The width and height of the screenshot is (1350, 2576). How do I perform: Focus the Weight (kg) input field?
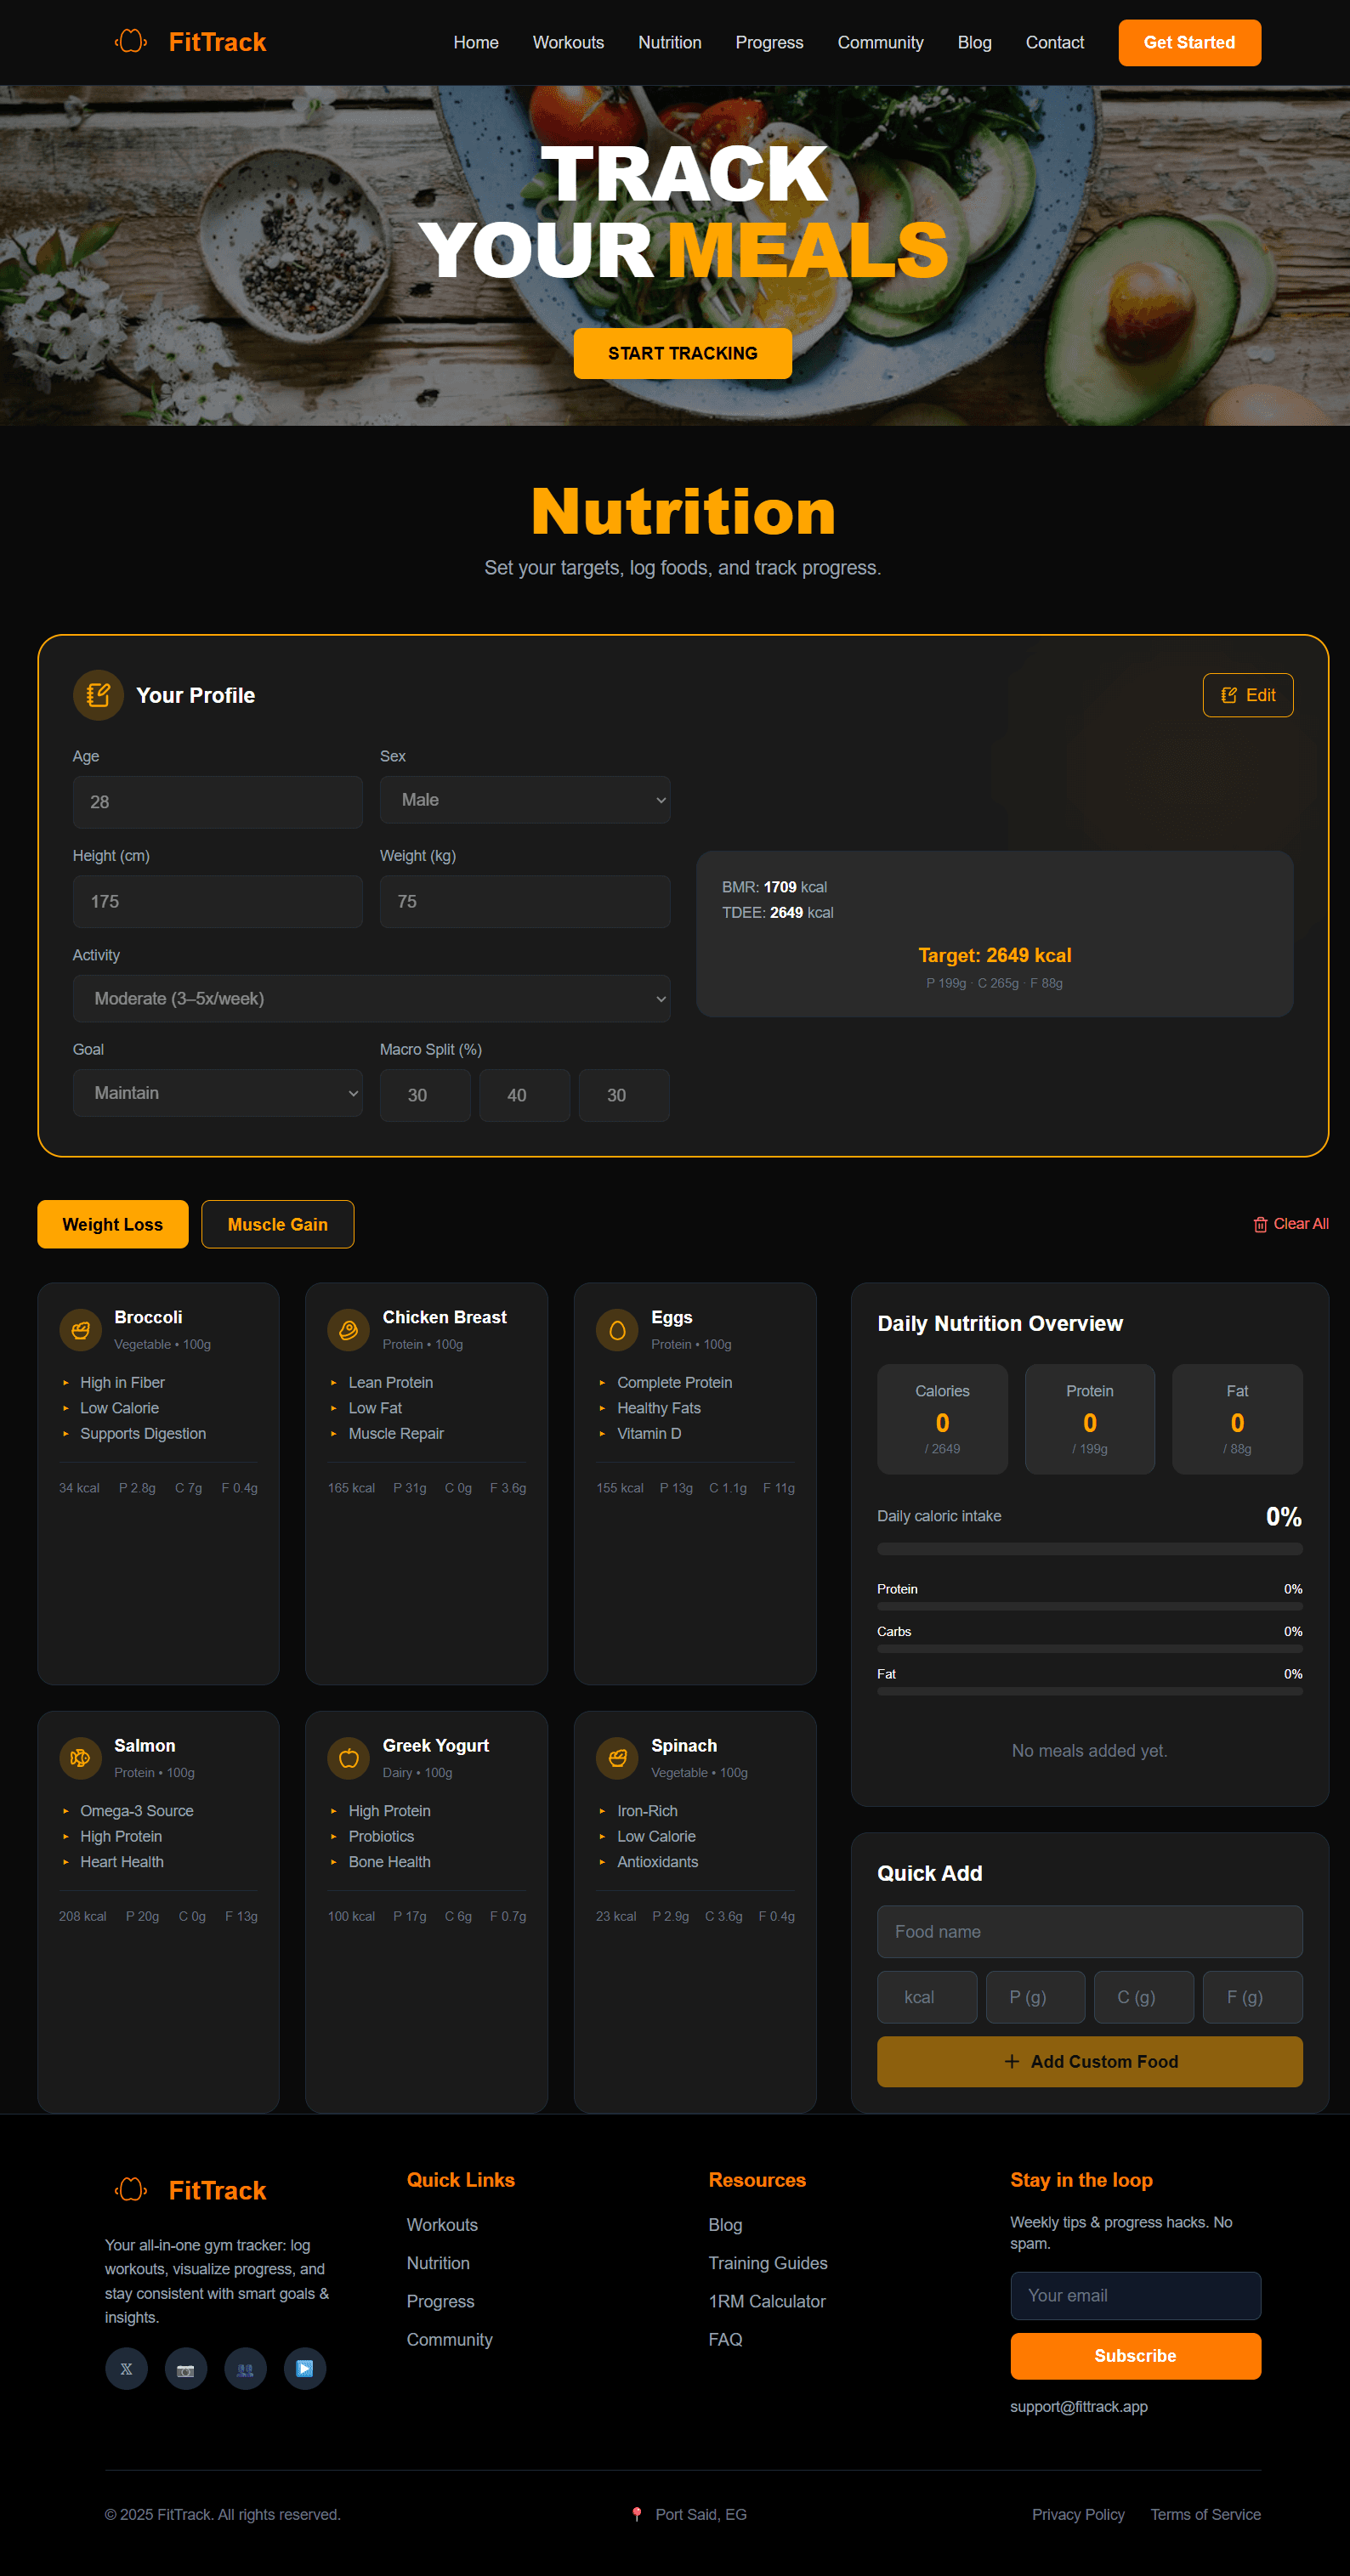click(x=525, y=901)
